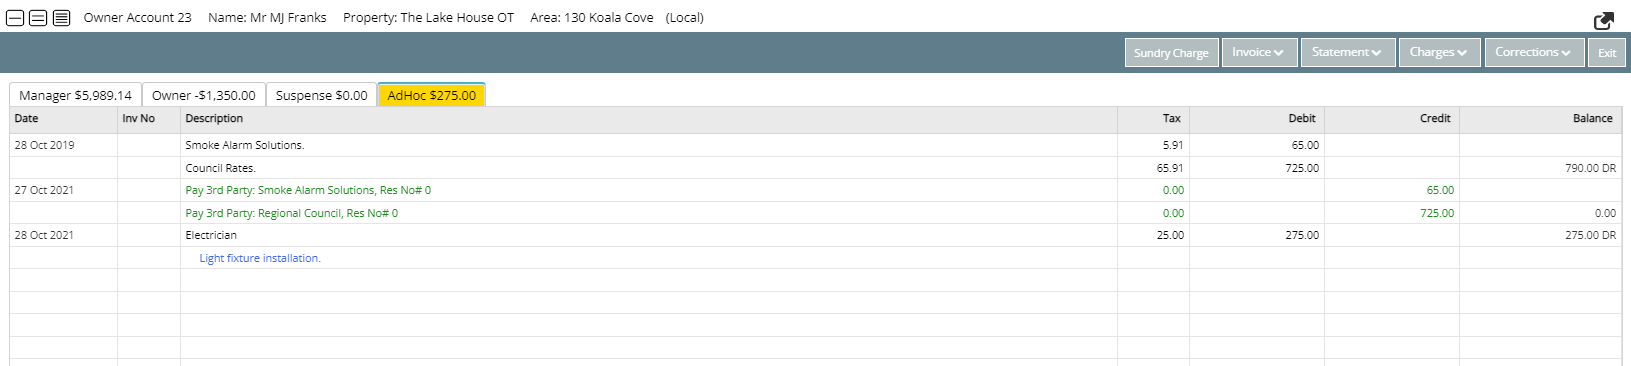Click the single-line view density icon
This screenshot has height=366, width=1631.
tap(16, 18)
